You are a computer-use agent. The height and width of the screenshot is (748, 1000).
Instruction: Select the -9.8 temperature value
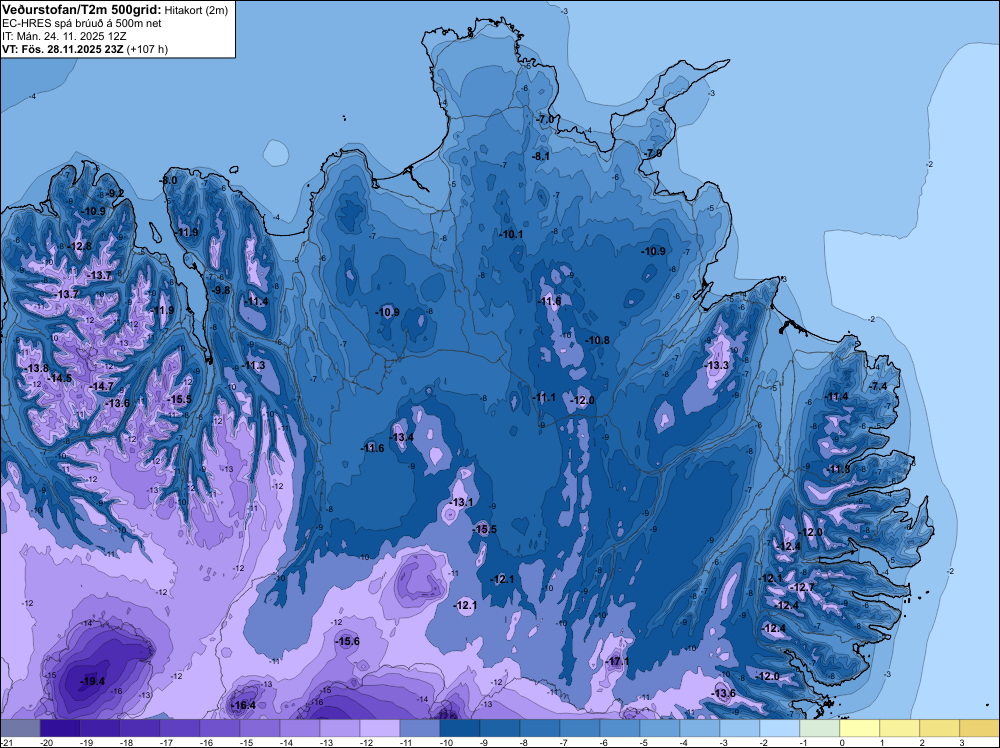(x=221, y=290)
